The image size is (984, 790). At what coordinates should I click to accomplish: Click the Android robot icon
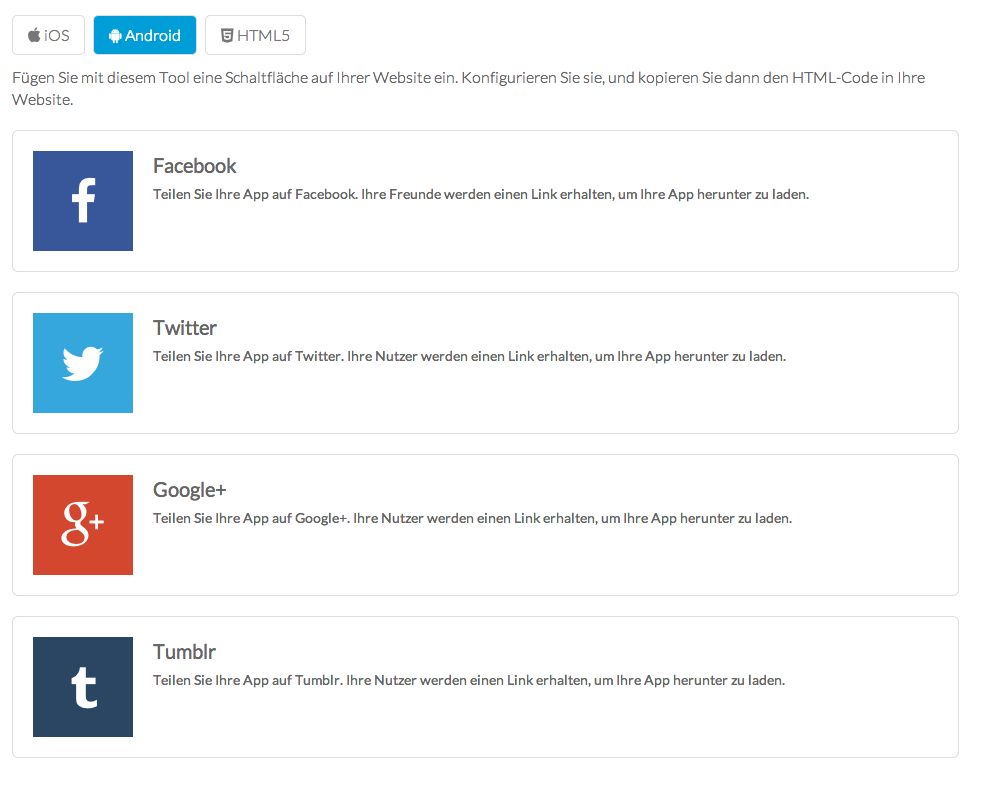[x=115, y=36]
